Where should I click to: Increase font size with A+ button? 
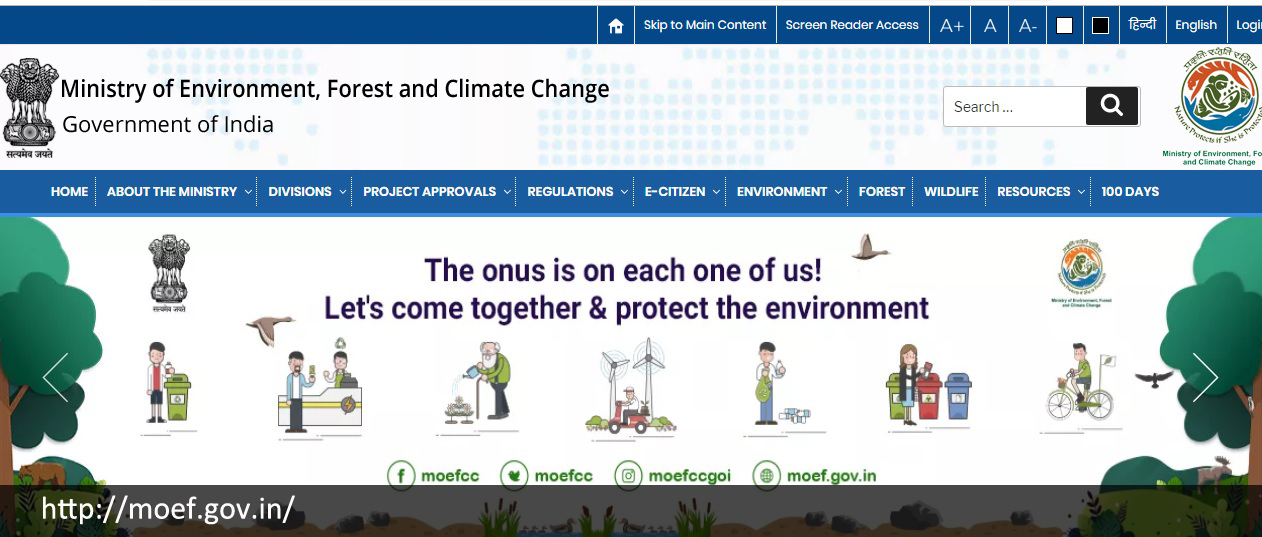click(951, 26)
